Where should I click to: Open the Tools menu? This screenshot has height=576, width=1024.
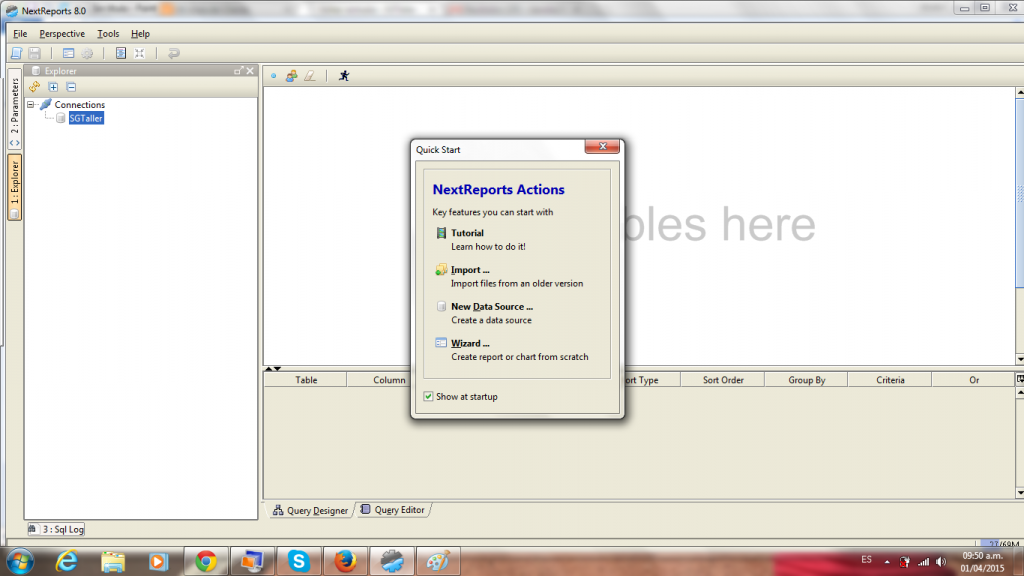108,34
